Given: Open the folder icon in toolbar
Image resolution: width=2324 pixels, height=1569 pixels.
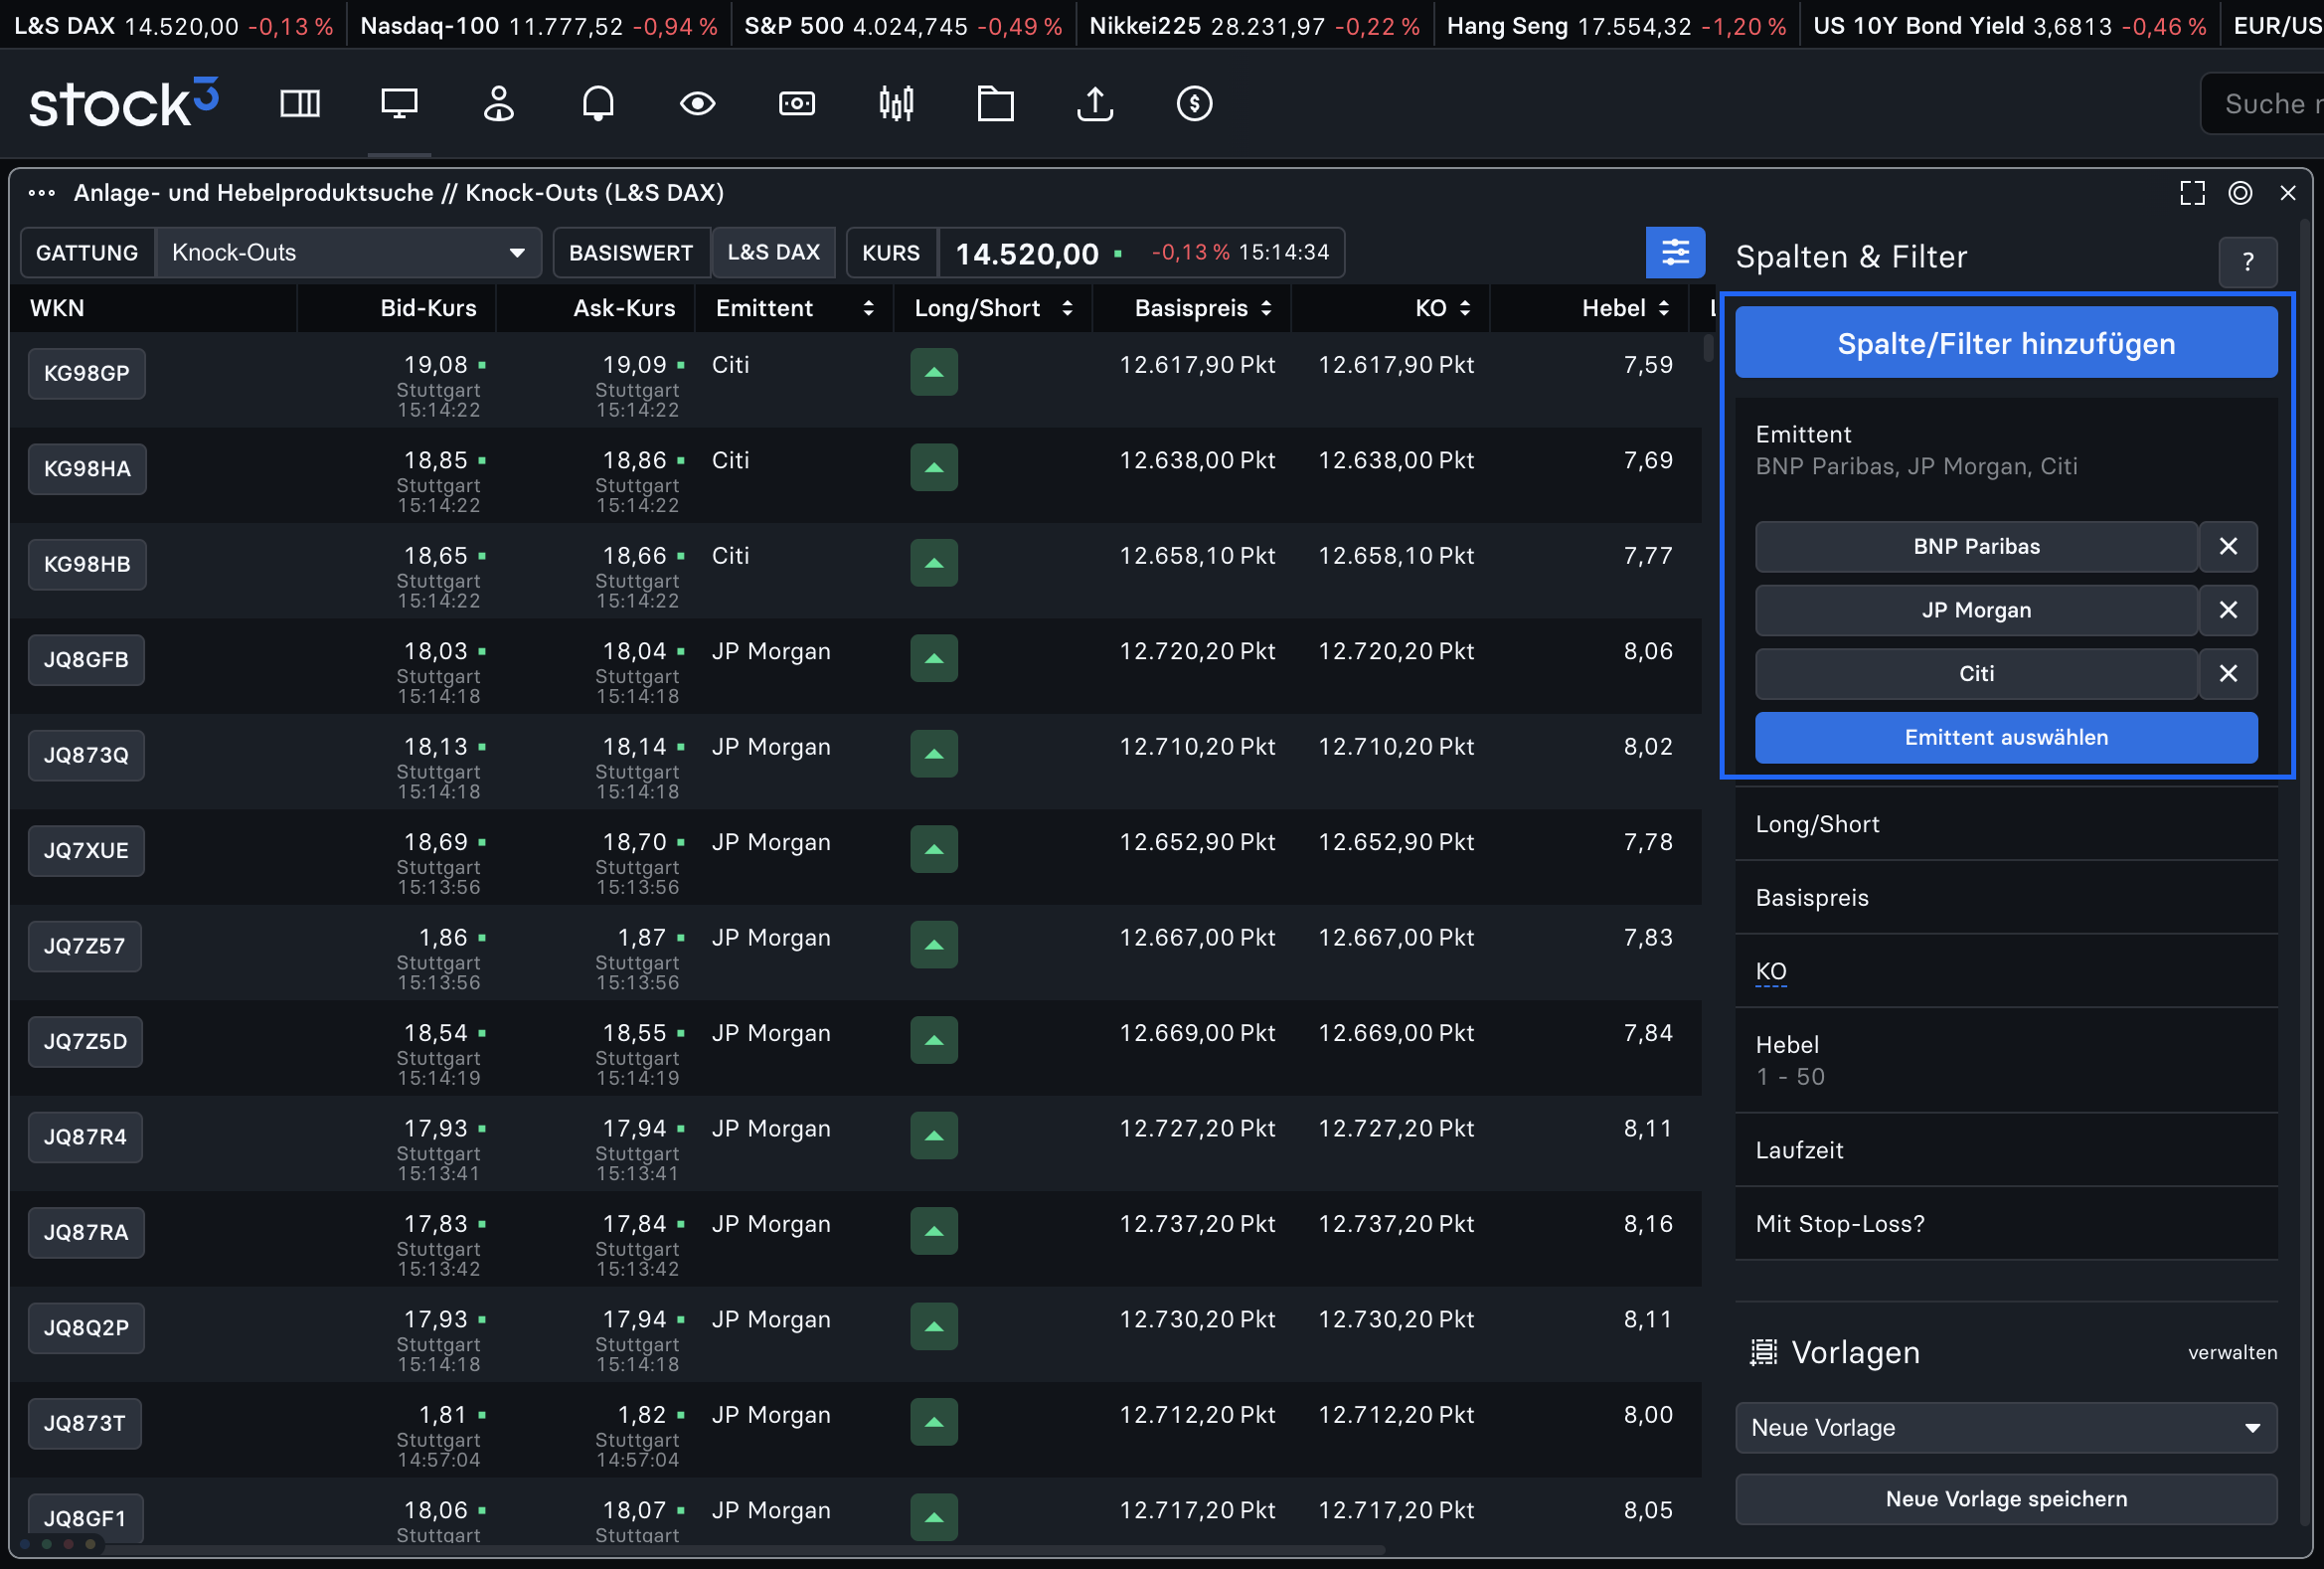Looking at the screenshot, I should 995,103.
